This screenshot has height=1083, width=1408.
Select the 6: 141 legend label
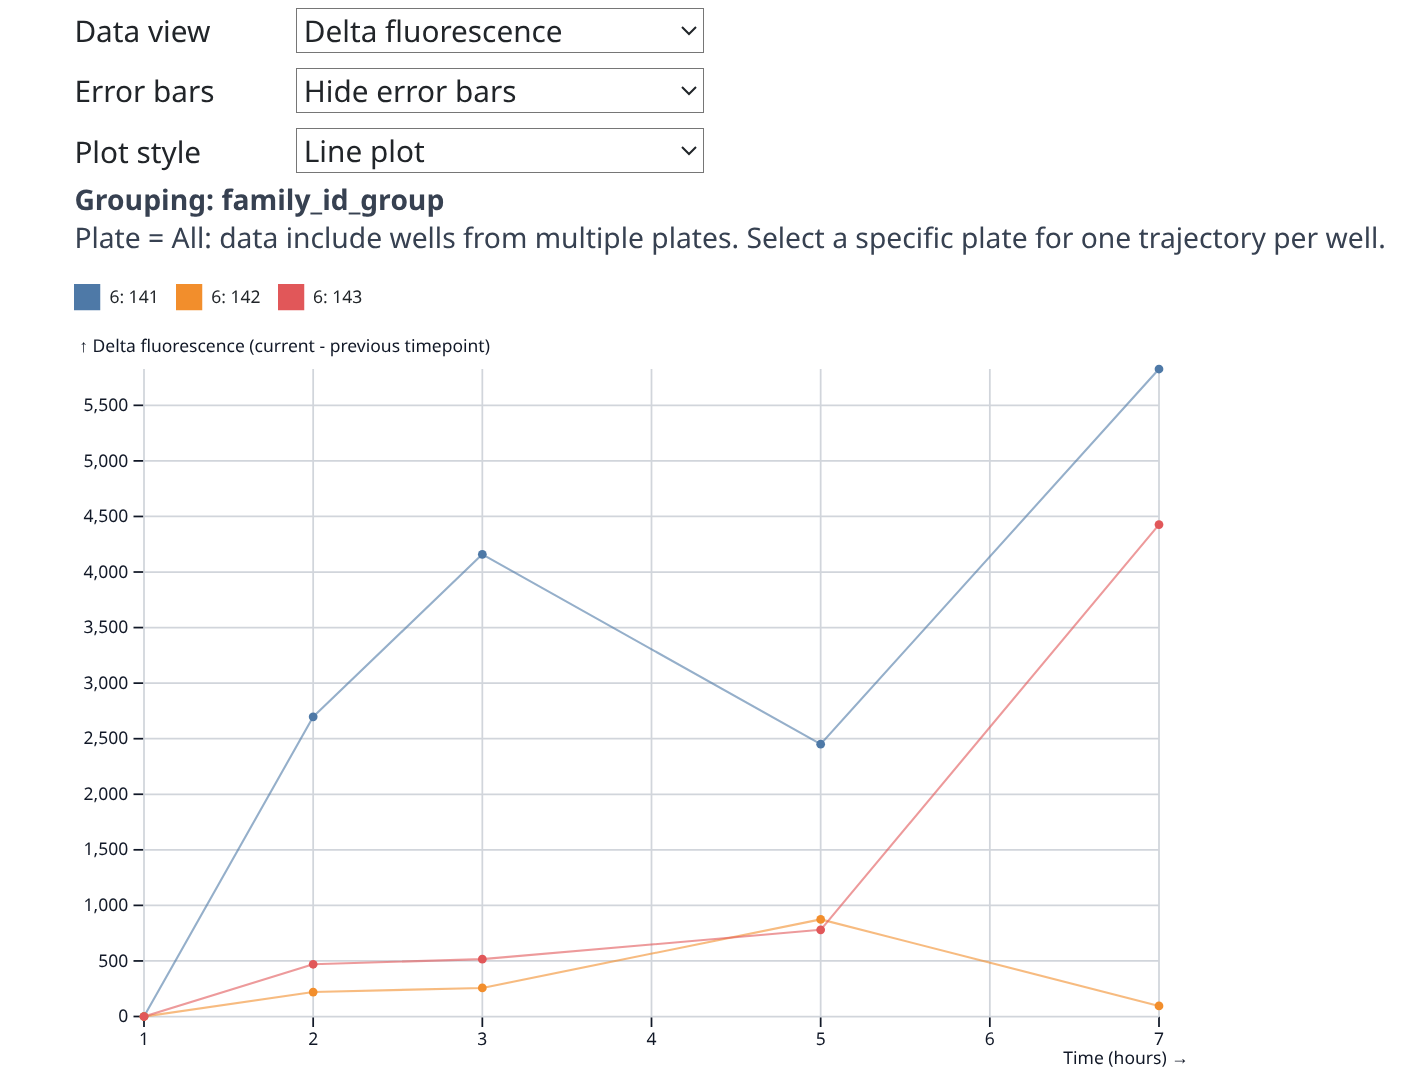tap(134, 297)
